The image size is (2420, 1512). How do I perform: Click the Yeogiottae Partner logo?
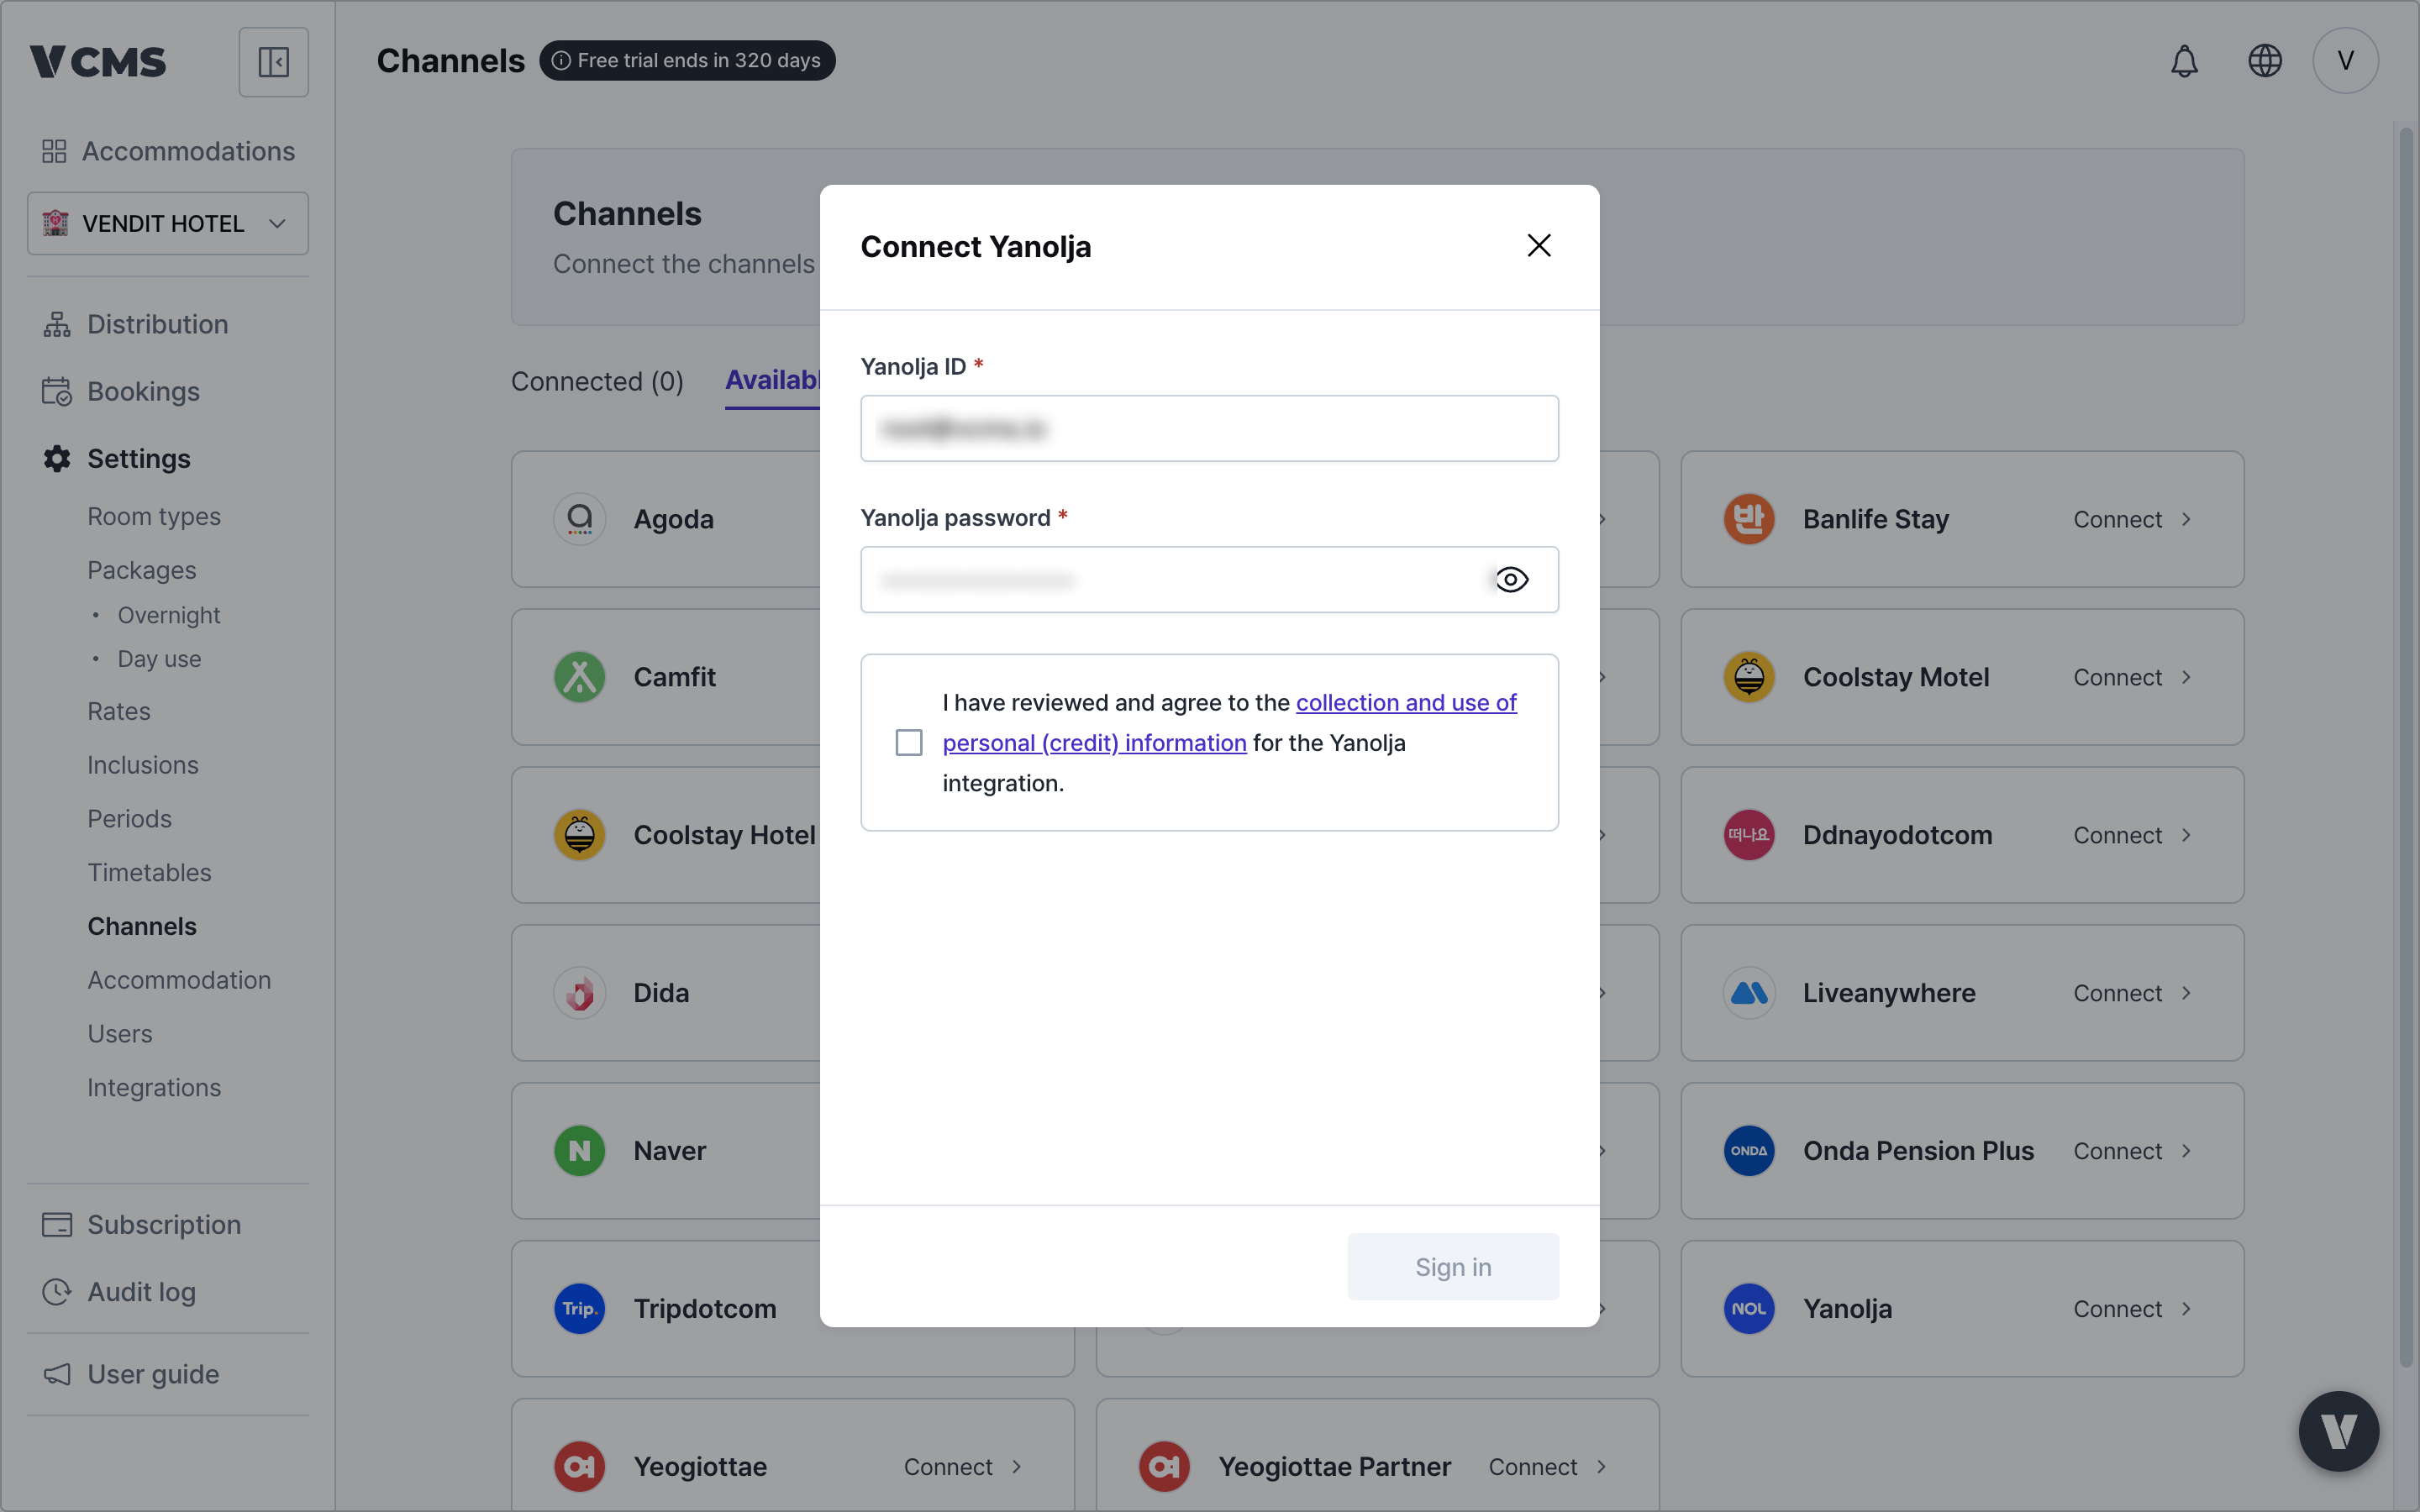(1165, 1467)
